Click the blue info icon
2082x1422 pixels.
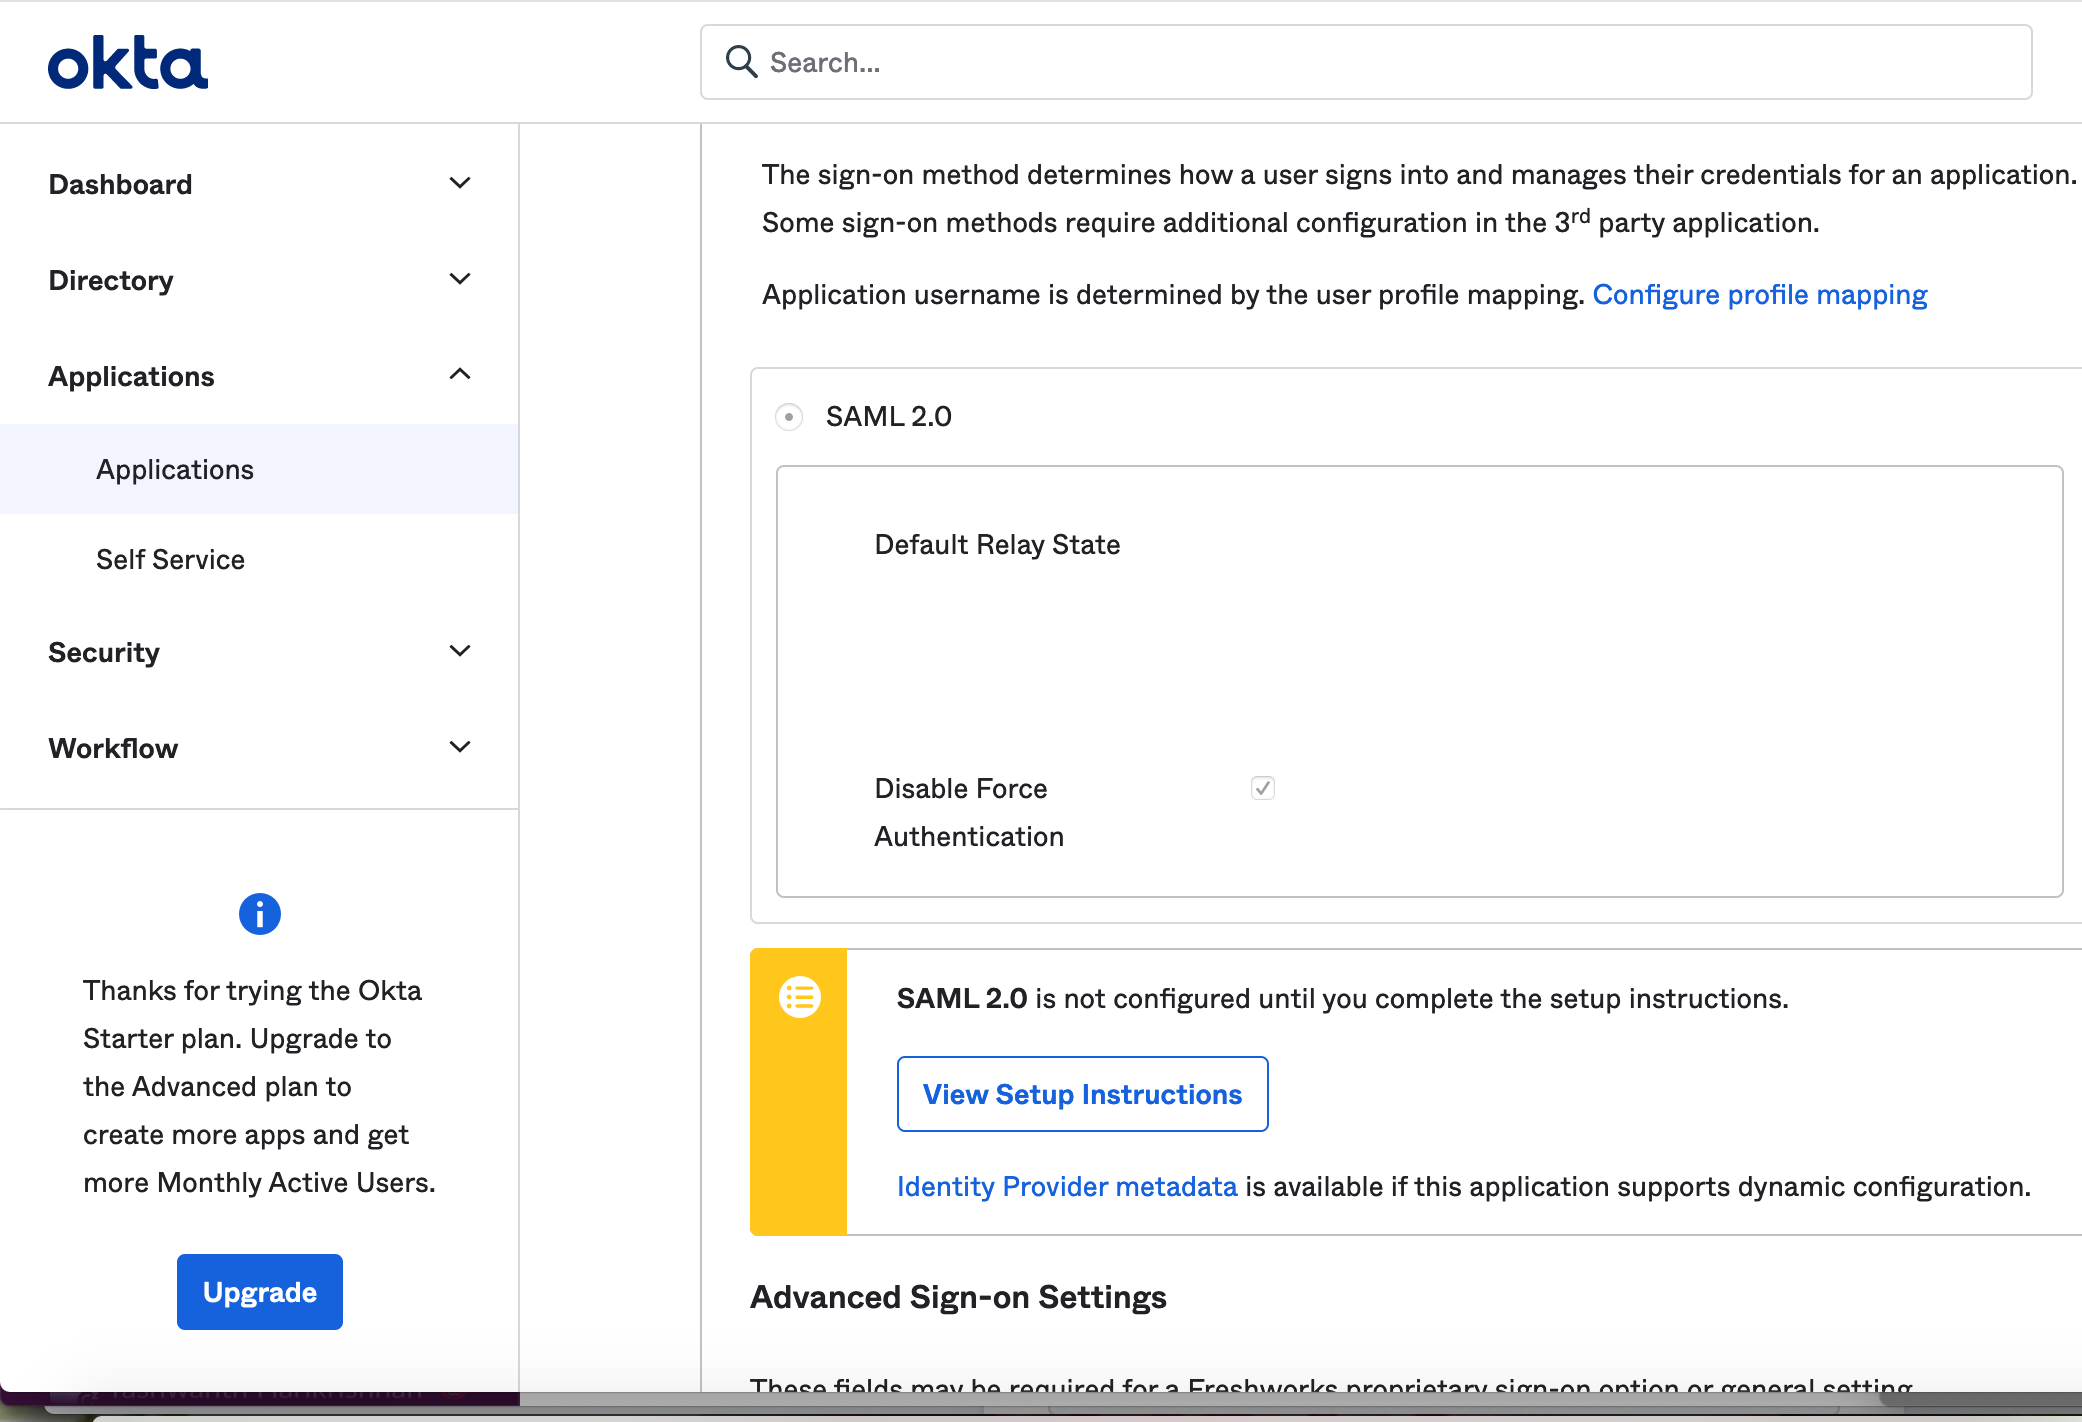tap(260, 913)
